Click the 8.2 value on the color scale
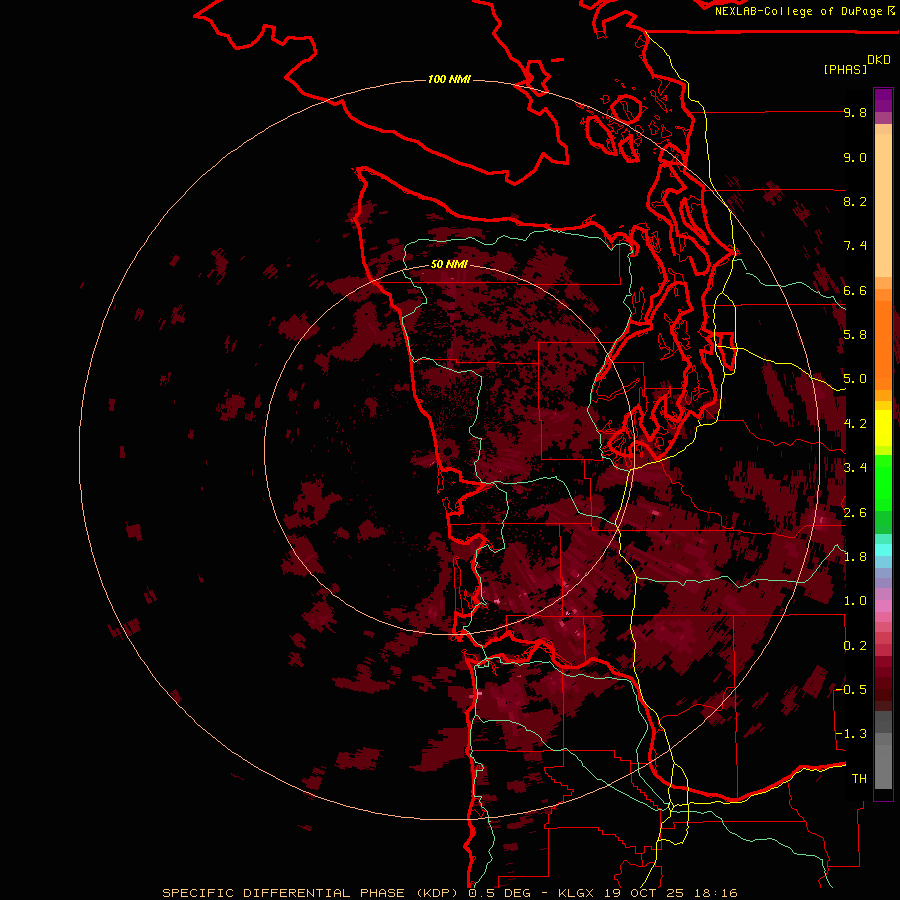The height and width of the screenshot is (900, 900). 855,201
